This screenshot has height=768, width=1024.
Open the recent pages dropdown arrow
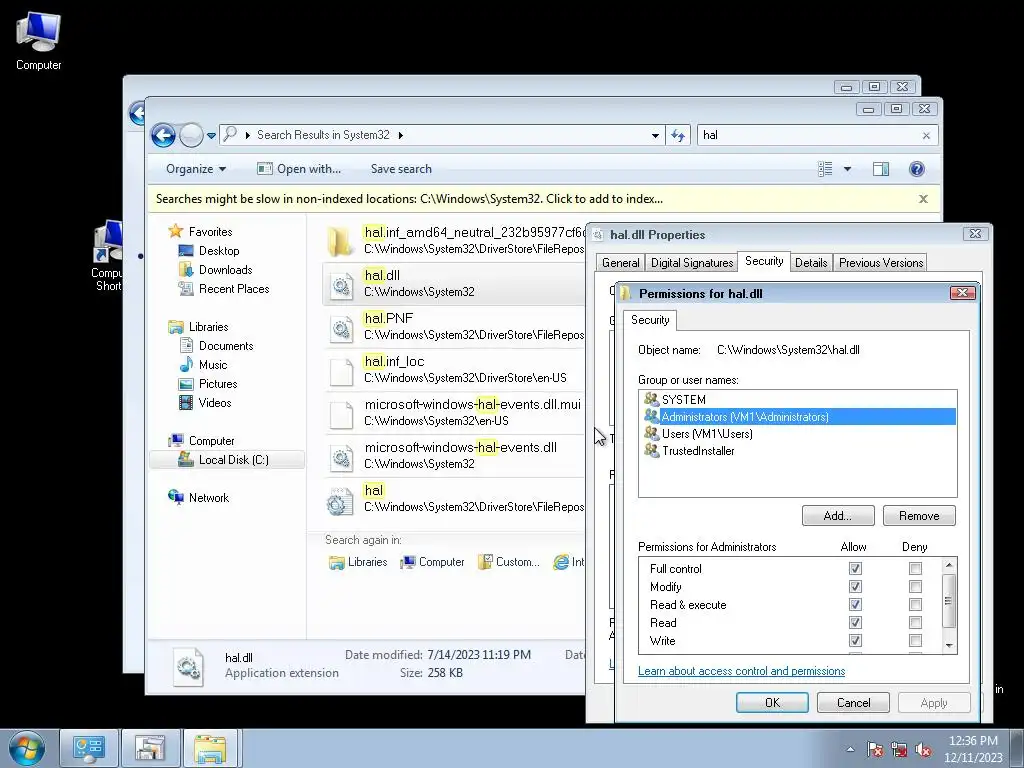coord(211,136)
